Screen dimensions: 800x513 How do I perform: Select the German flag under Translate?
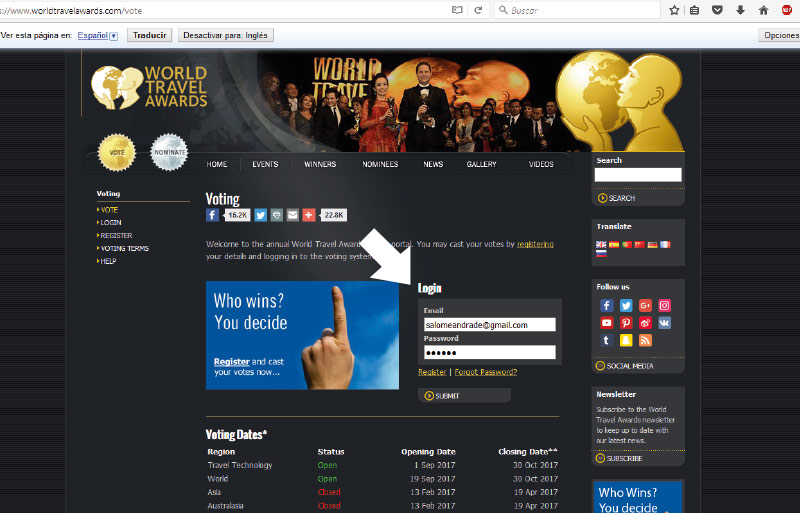coord(653,245)
